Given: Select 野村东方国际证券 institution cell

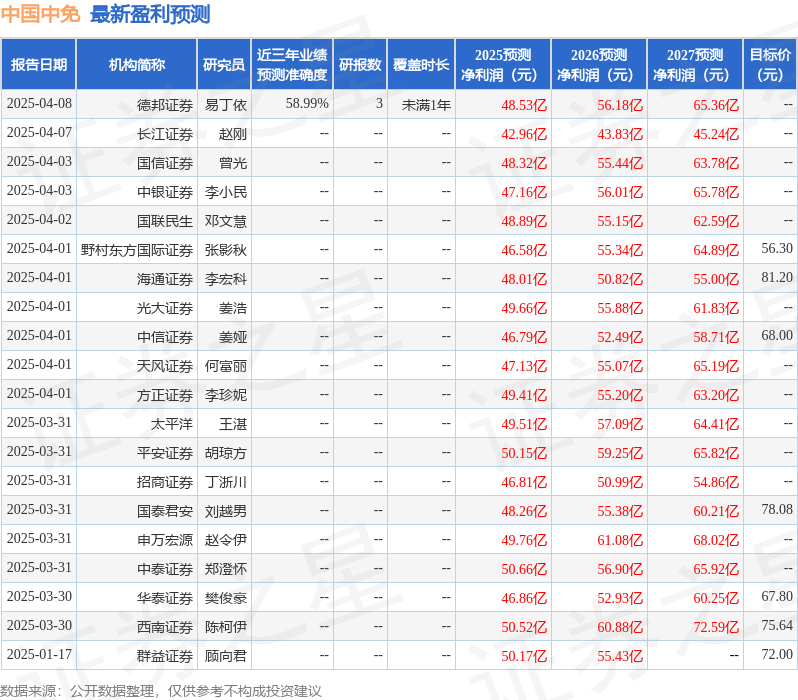Looking at the screenshot, I should click(x=137, y=250).
